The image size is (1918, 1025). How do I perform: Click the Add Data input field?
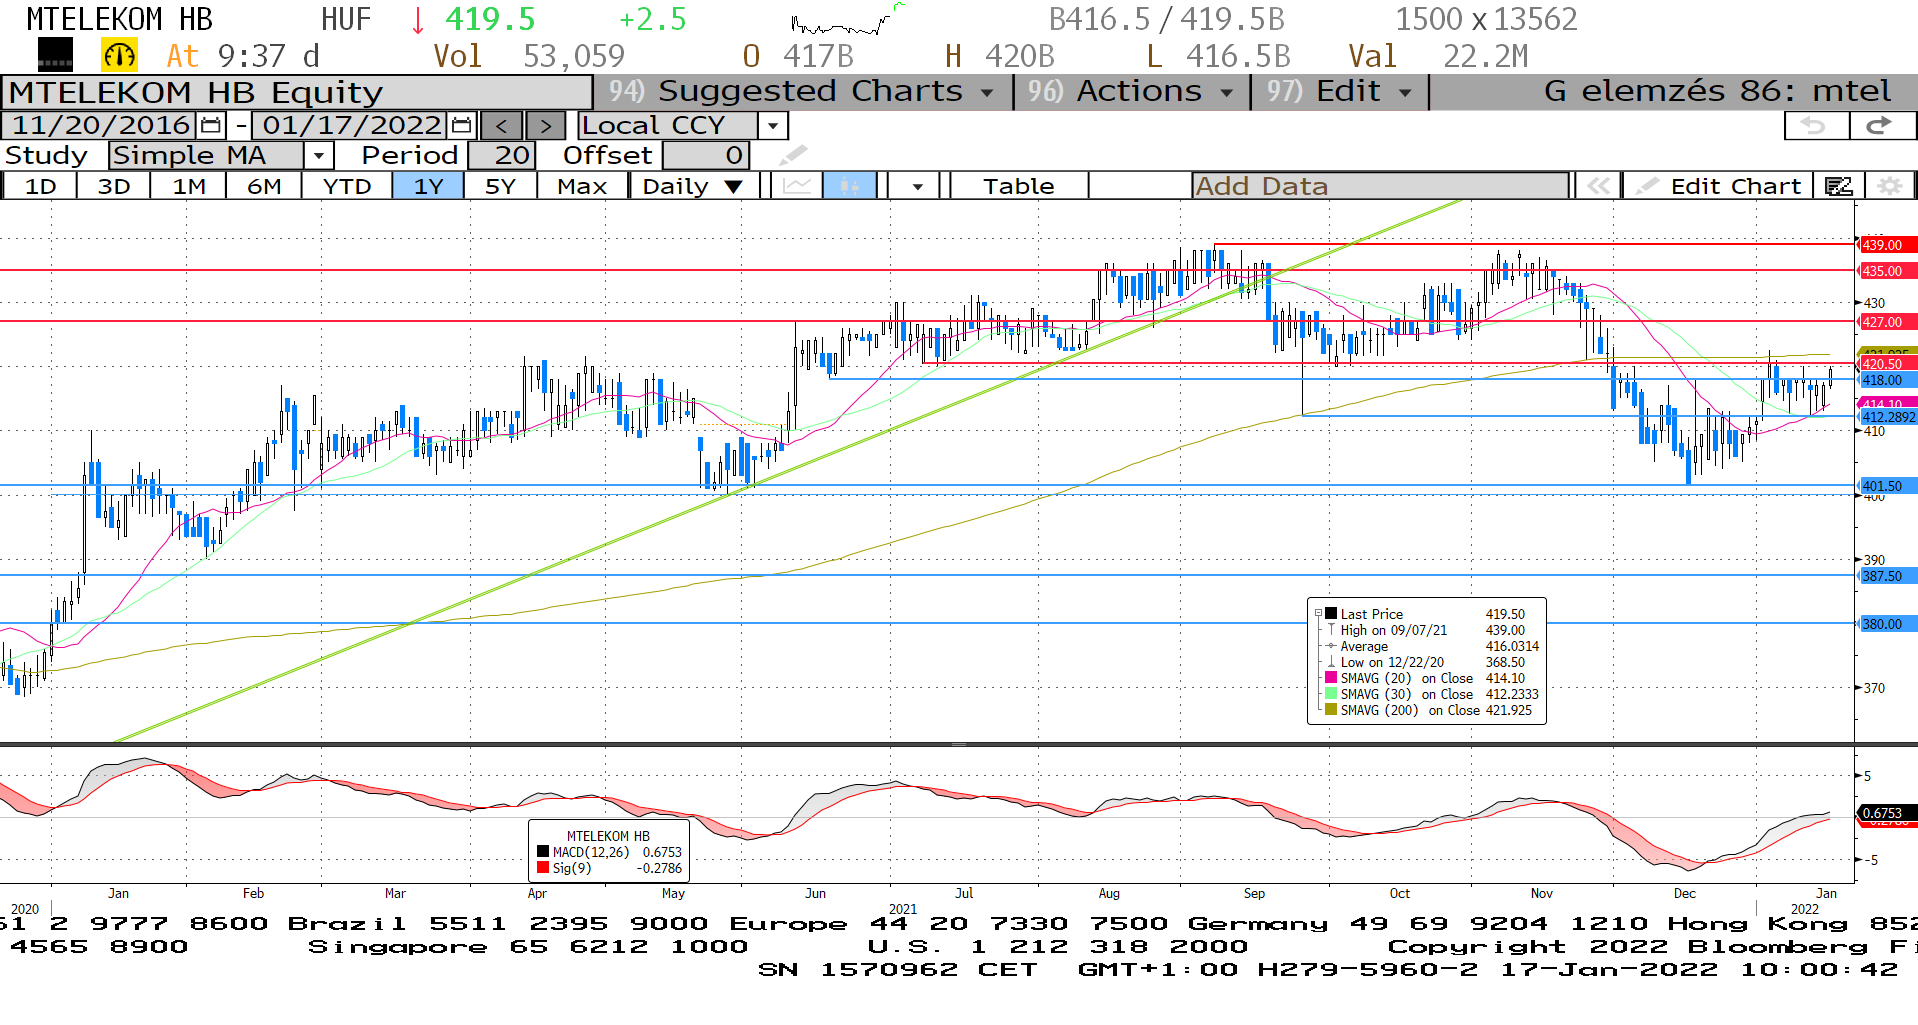click(x=1380, y=186)
